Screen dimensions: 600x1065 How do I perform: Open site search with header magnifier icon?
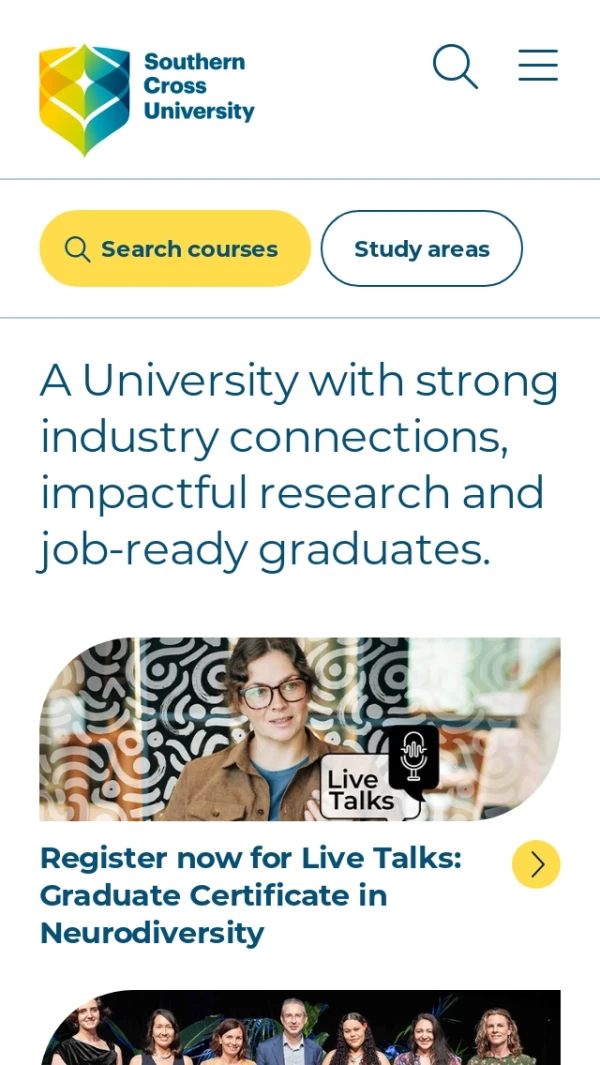(x=455, y=67)
